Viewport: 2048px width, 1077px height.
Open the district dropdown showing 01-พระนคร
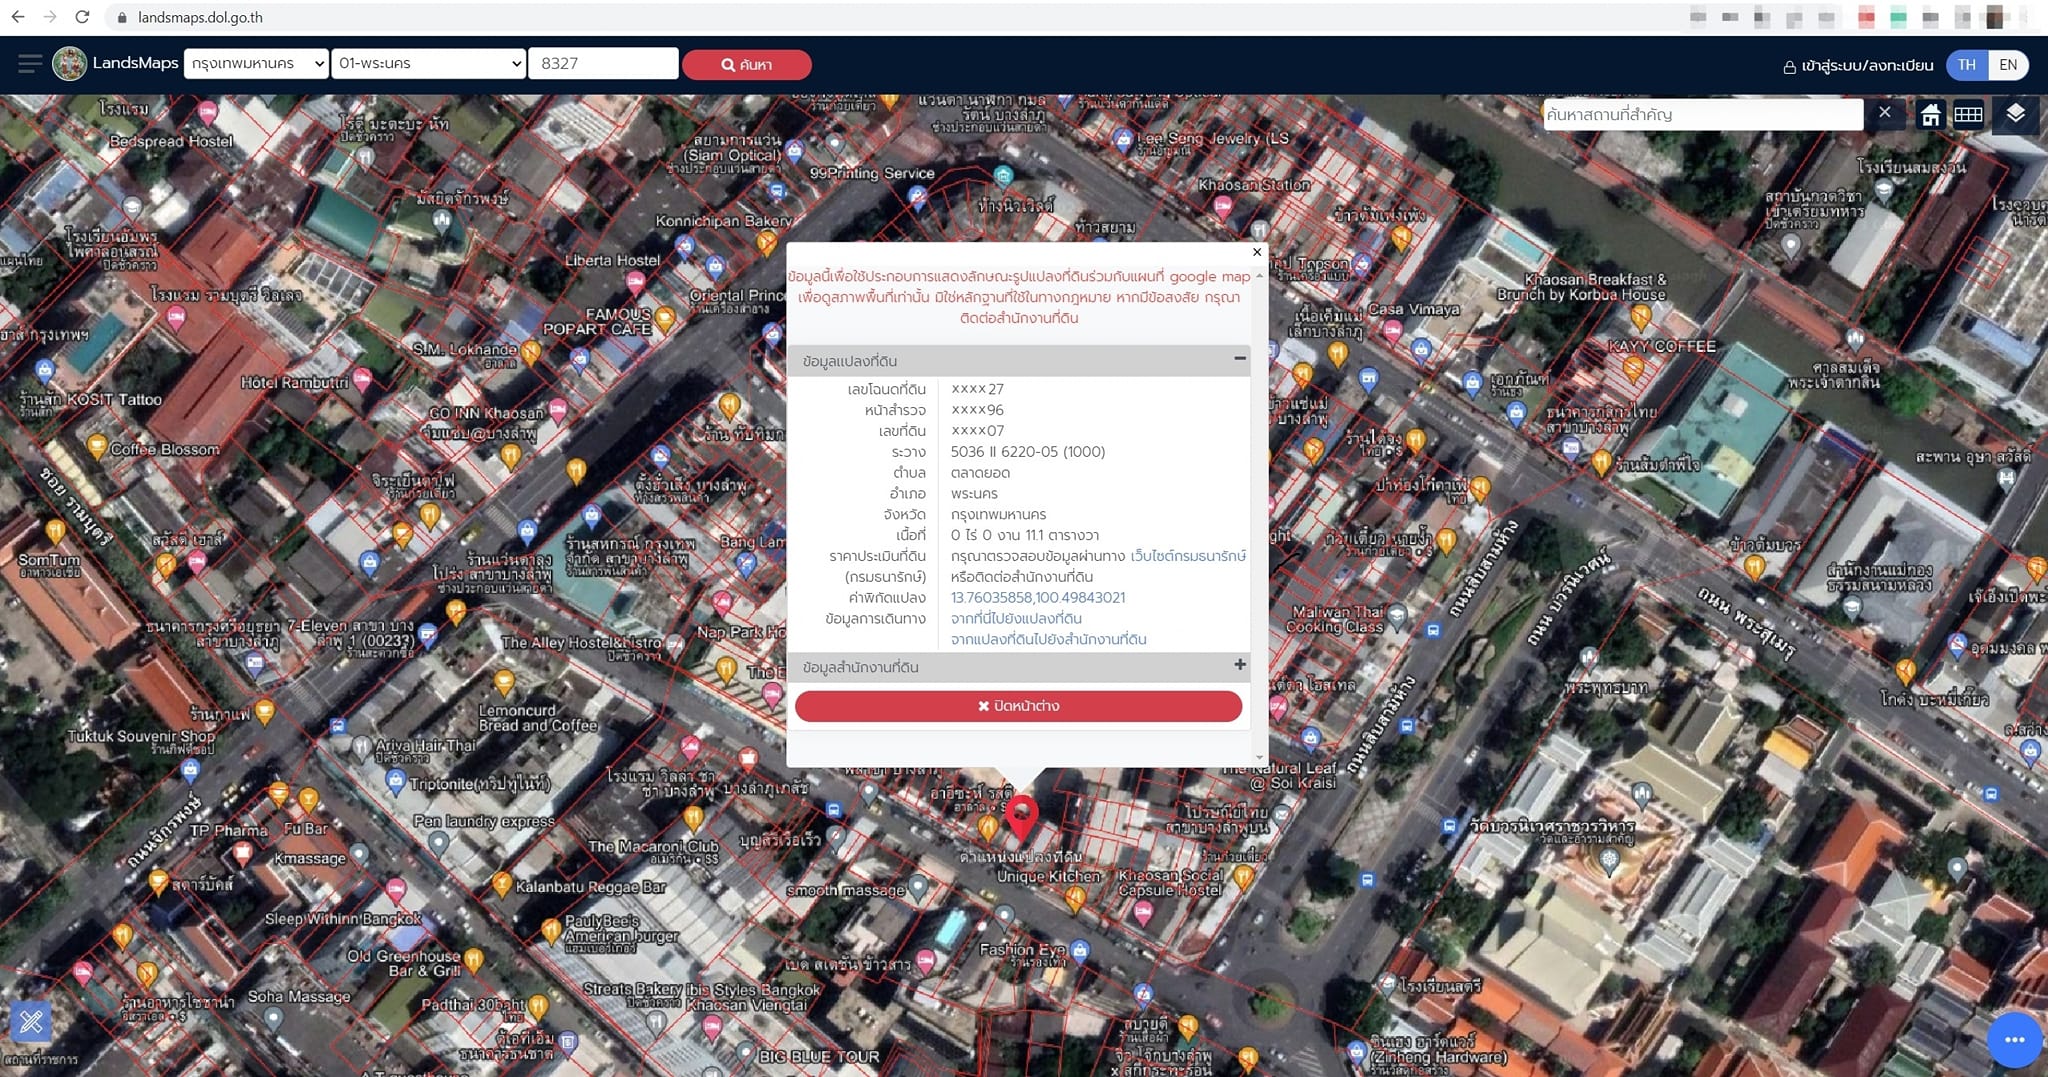click(428, 63)
